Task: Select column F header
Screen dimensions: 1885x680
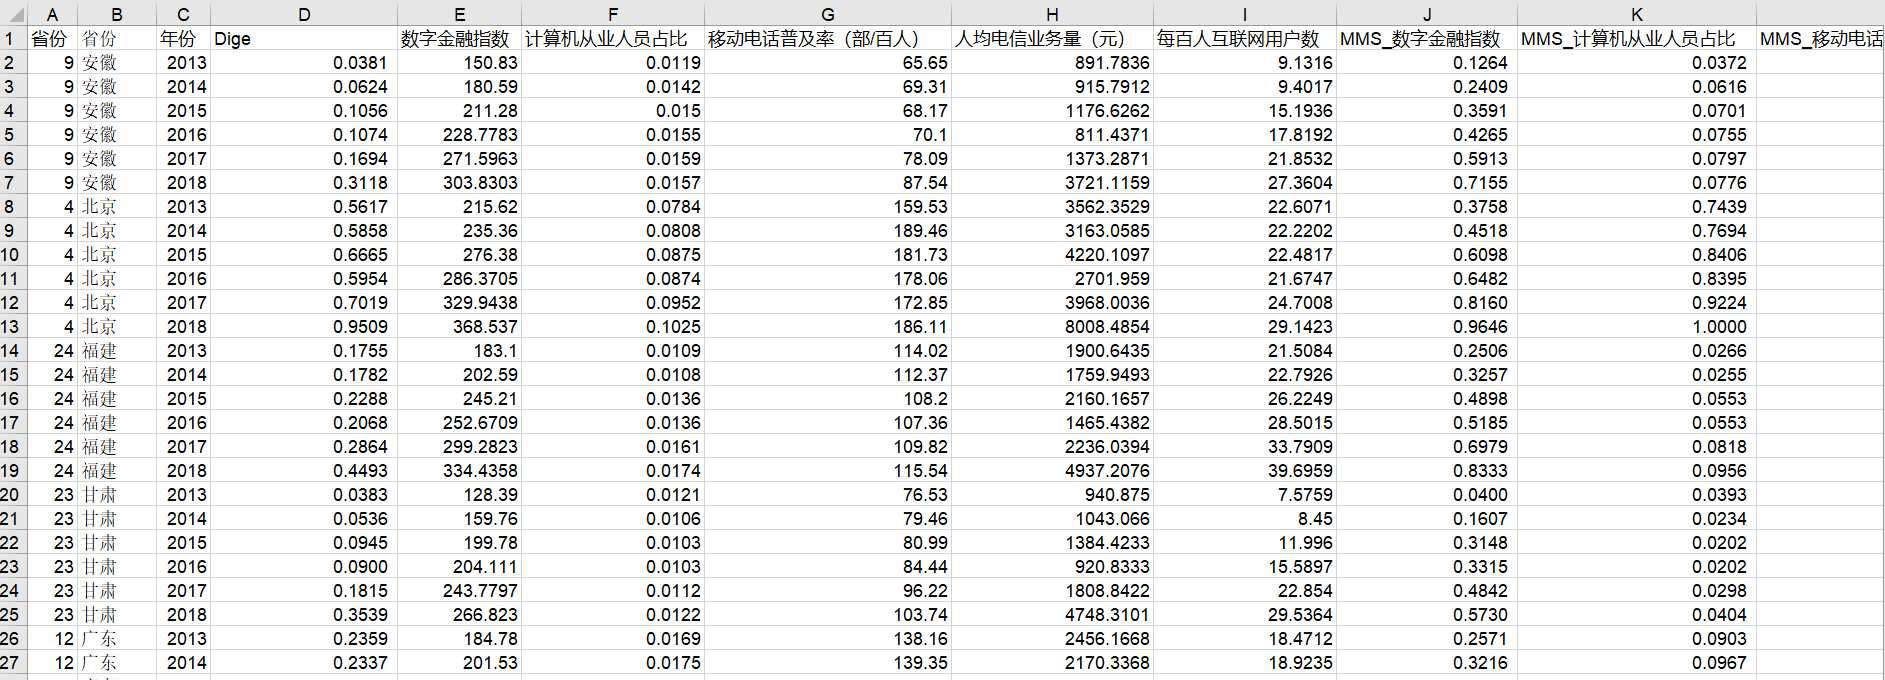Action: click(613, 14)
